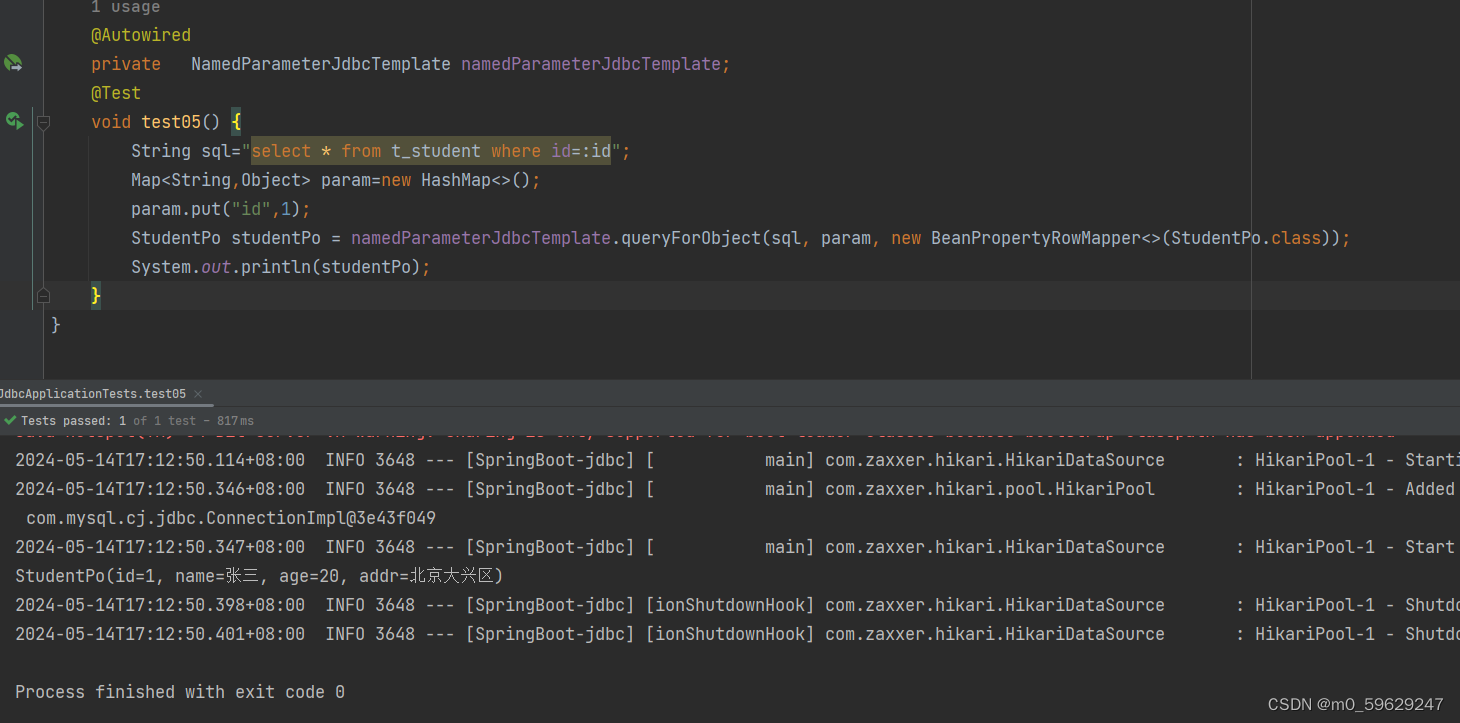Click the fold marker at the closing brace
The image size is (1460, 723).
(x=43, y=295)
